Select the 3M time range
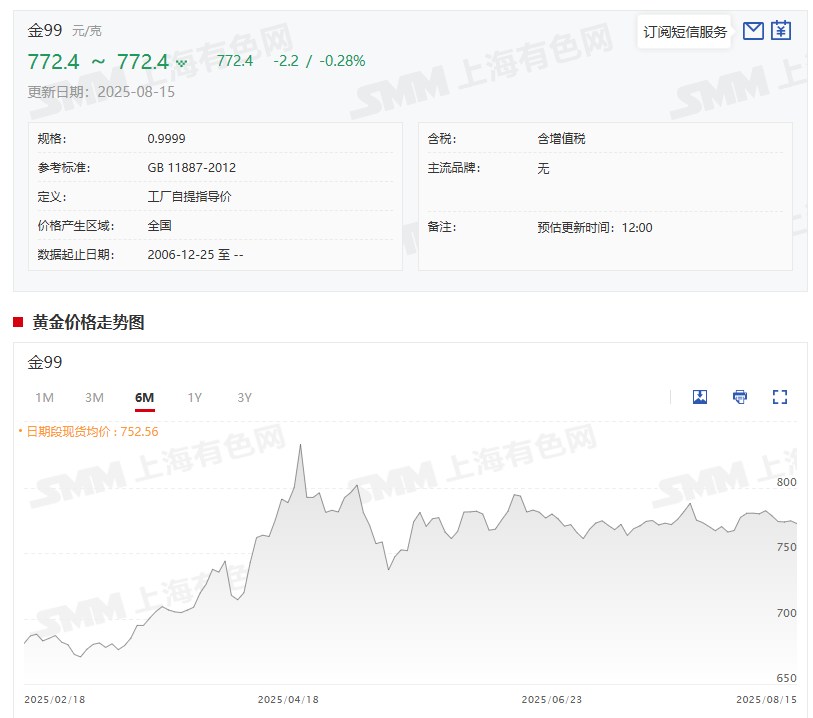 [94, 398]
